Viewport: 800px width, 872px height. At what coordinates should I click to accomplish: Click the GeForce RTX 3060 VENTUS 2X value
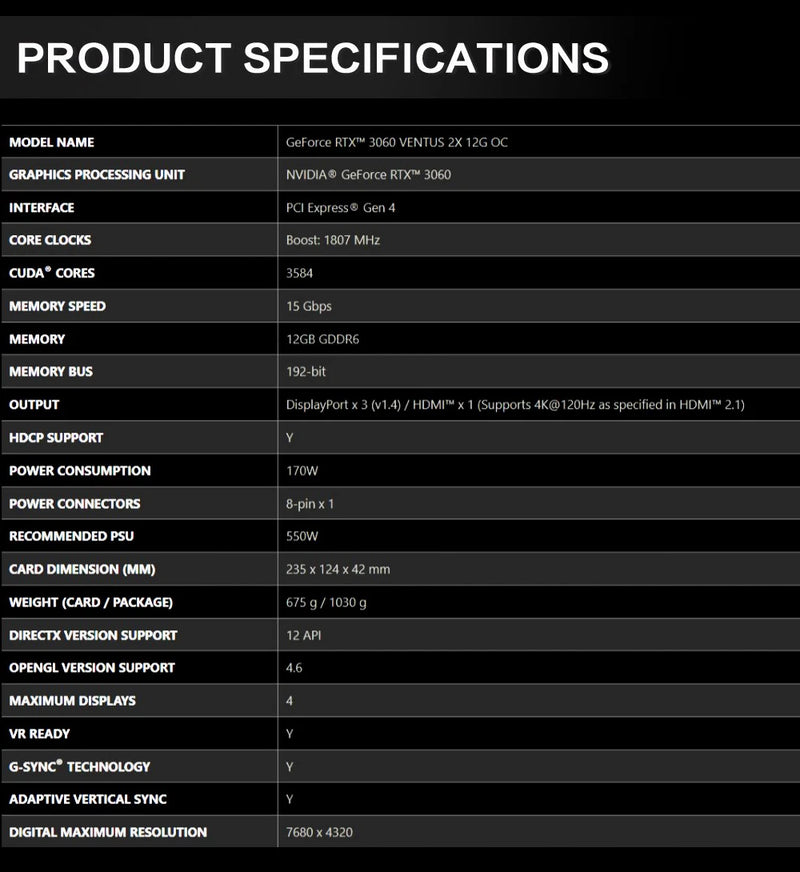pos(397,142)
